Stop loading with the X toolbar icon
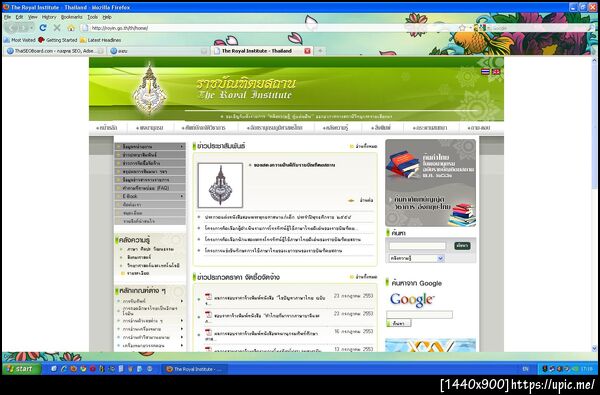This screenshot has height=395, width=600. coord(57,28)
